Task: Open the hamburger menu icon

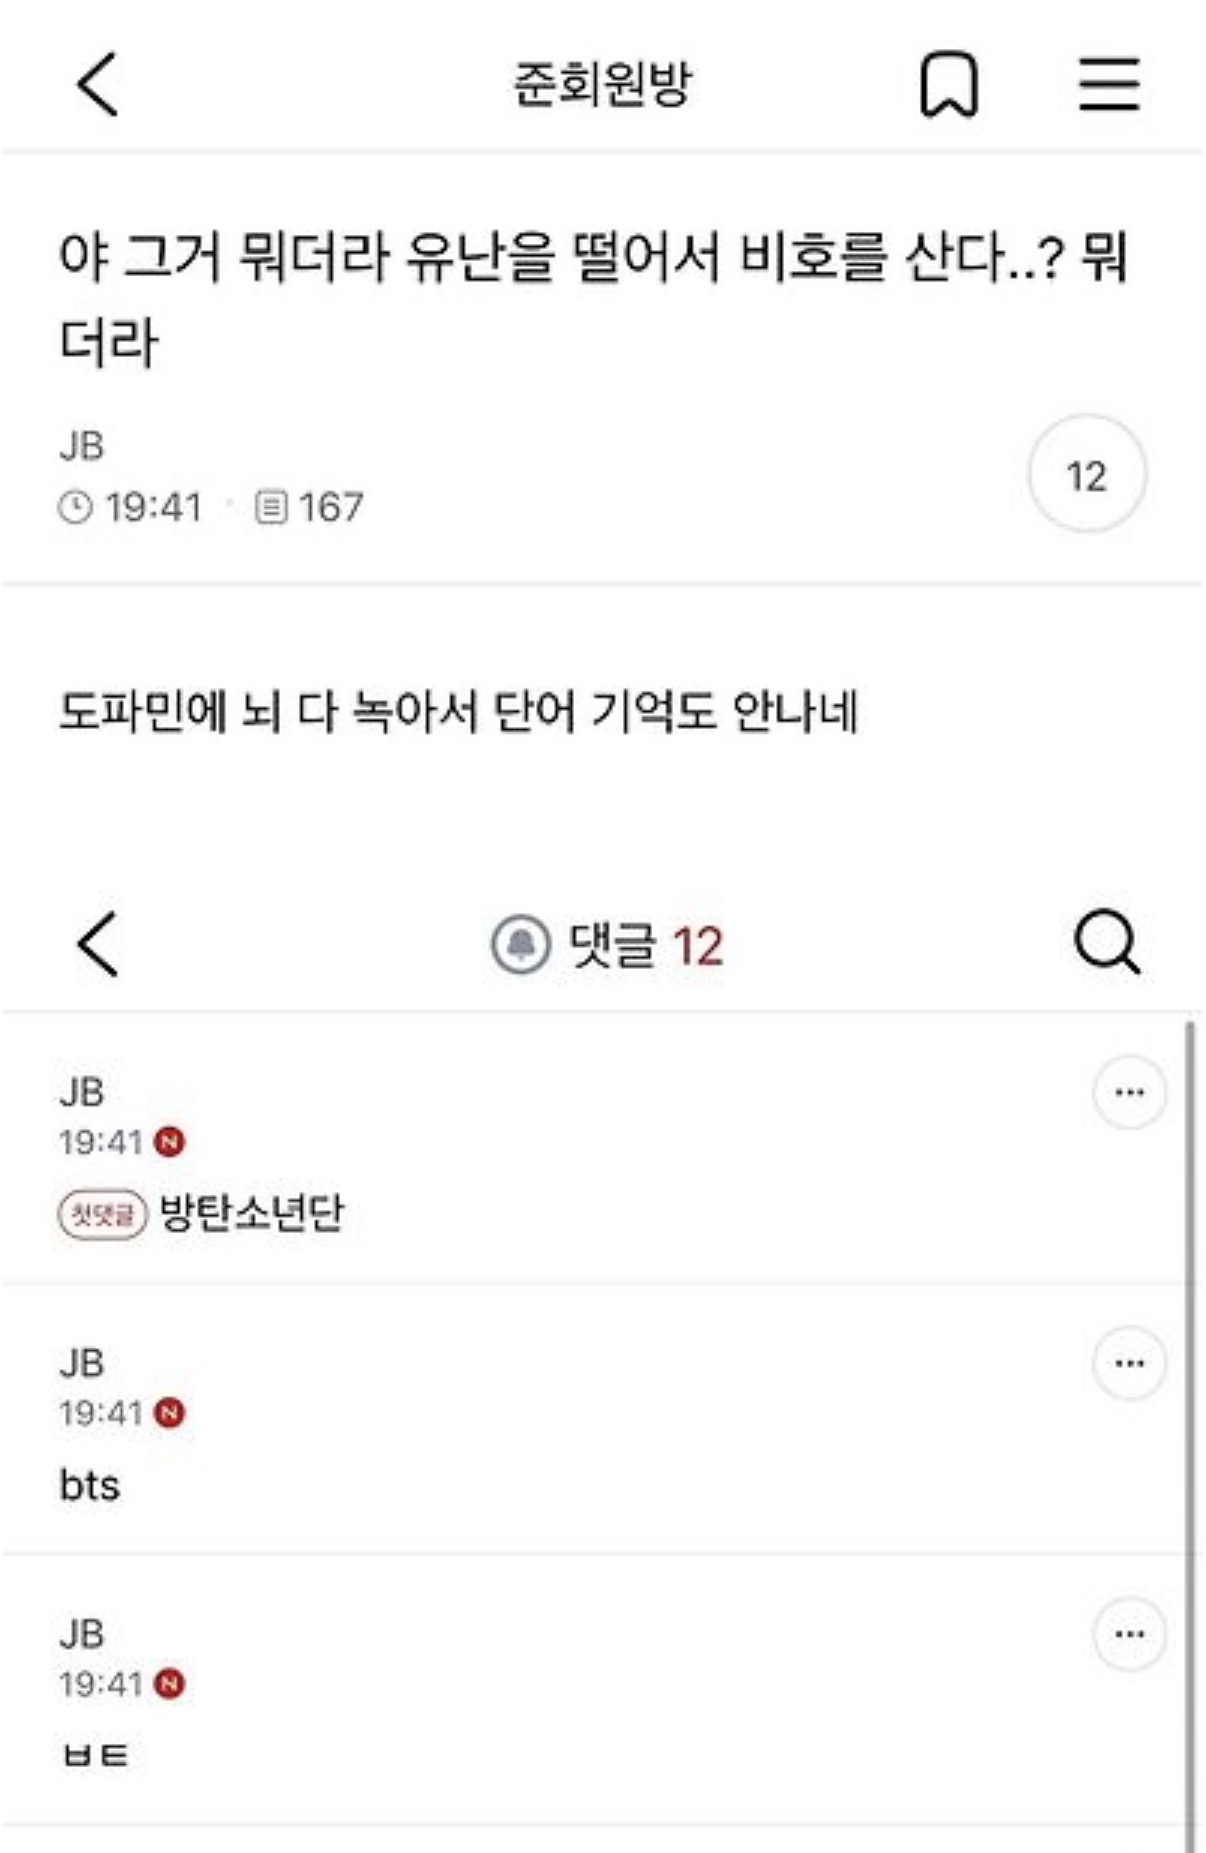Action: coord(1109,83)
